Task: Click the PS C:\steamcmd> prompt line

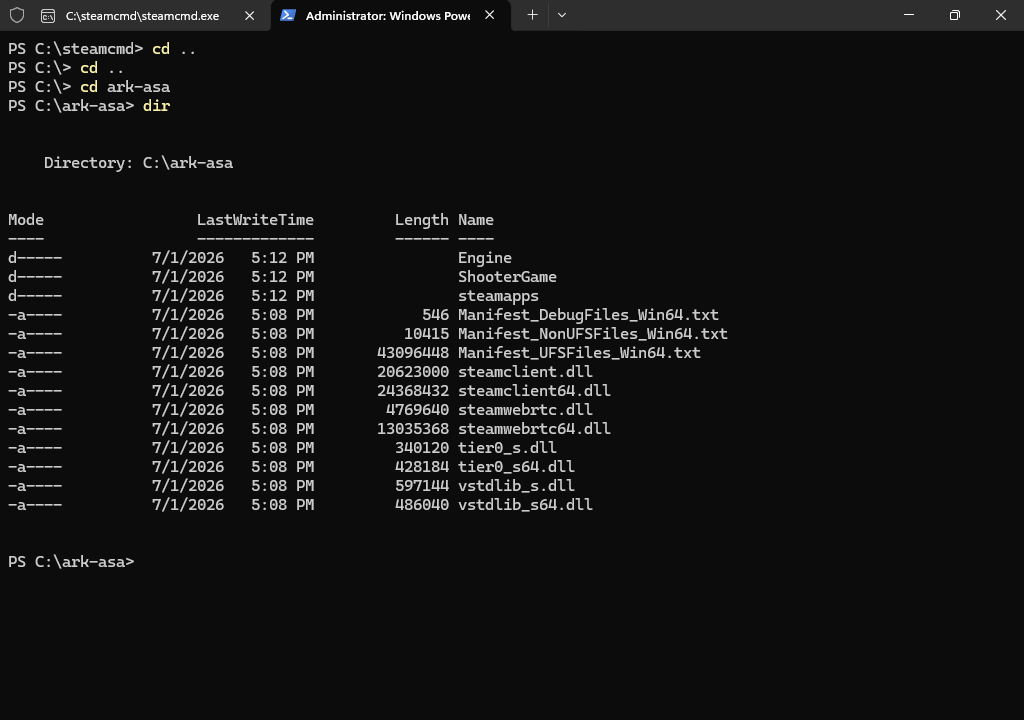Action: pos(102,49)
